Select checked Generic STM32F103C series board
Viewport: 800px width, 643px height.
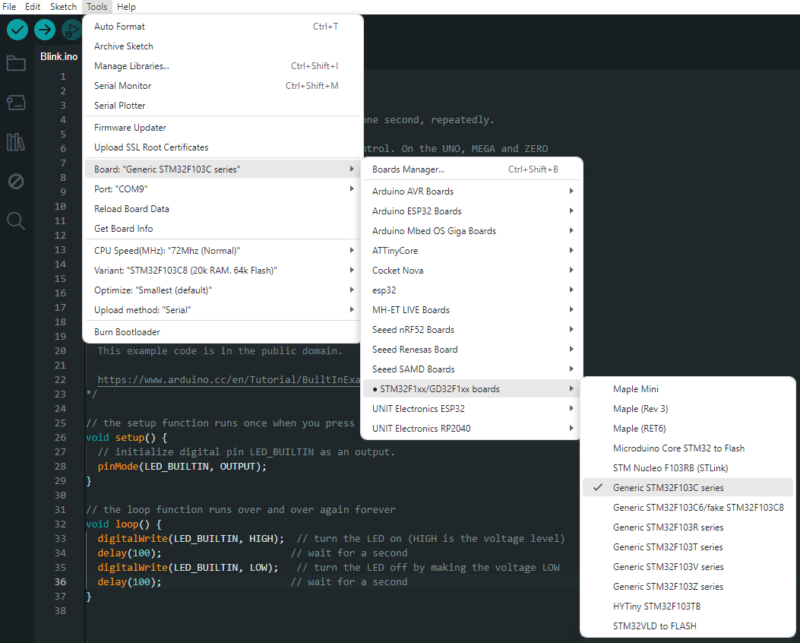coord(668,488)
